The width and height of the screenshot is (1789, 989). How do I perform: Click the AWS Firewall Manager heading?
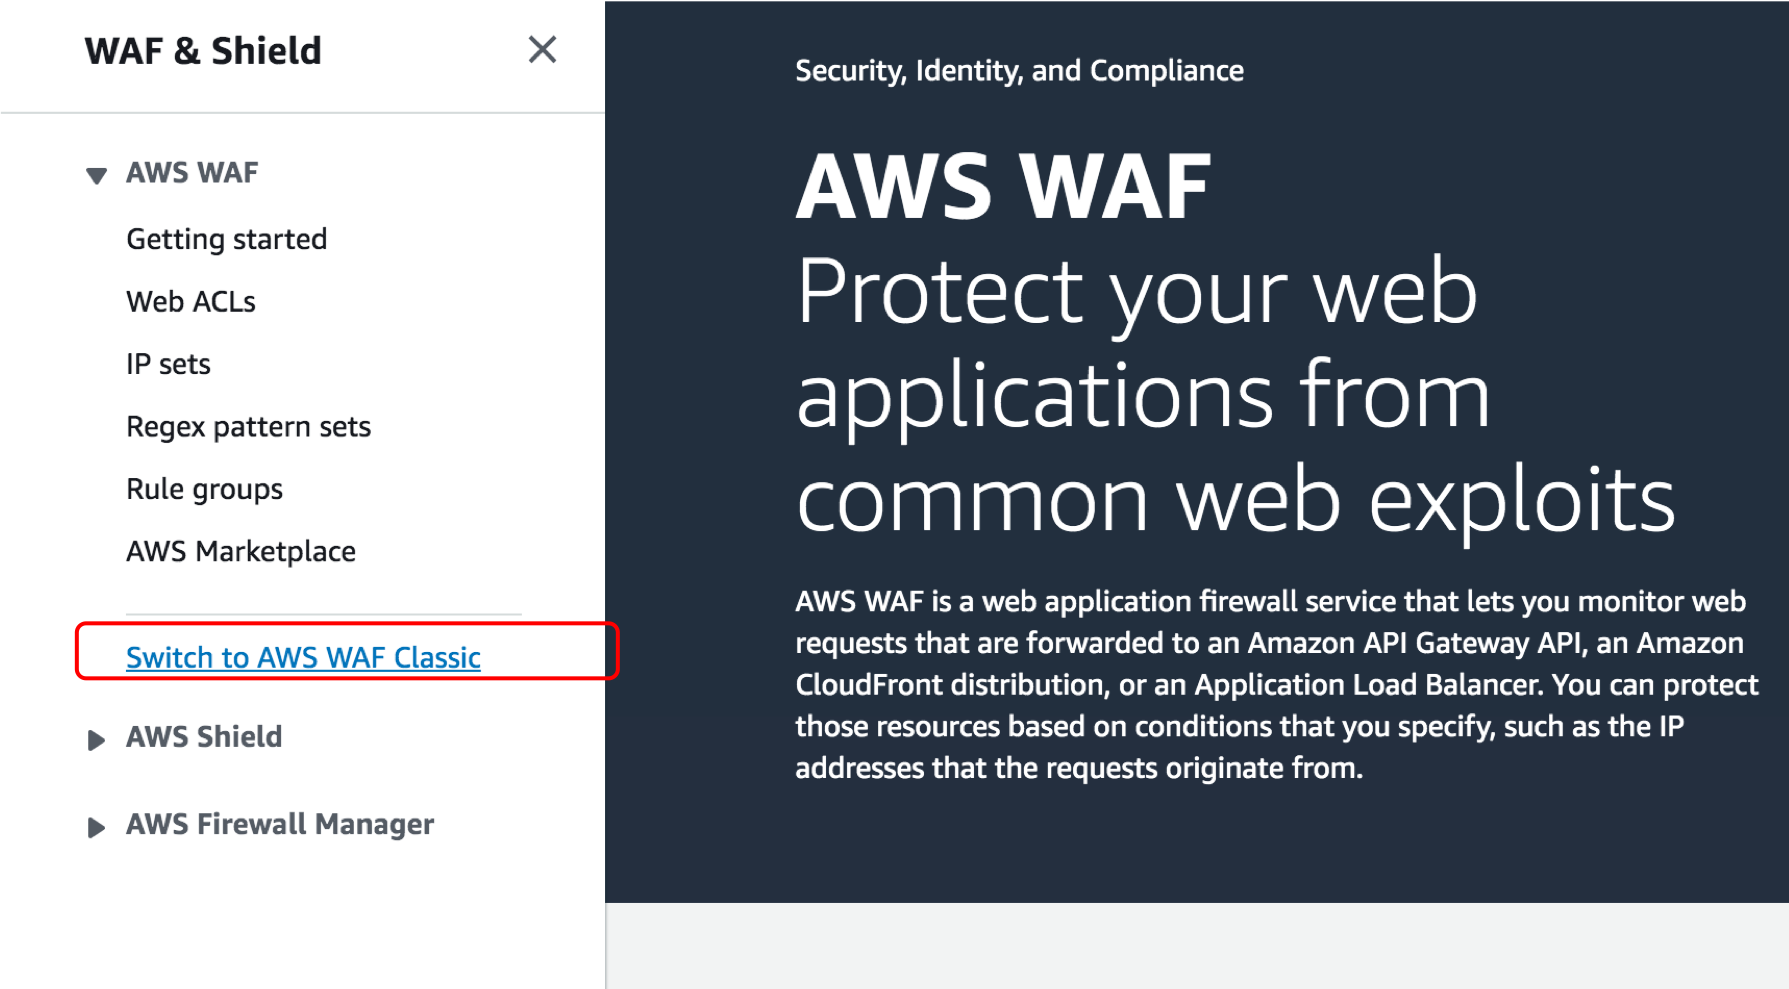(x=280, y=824)
